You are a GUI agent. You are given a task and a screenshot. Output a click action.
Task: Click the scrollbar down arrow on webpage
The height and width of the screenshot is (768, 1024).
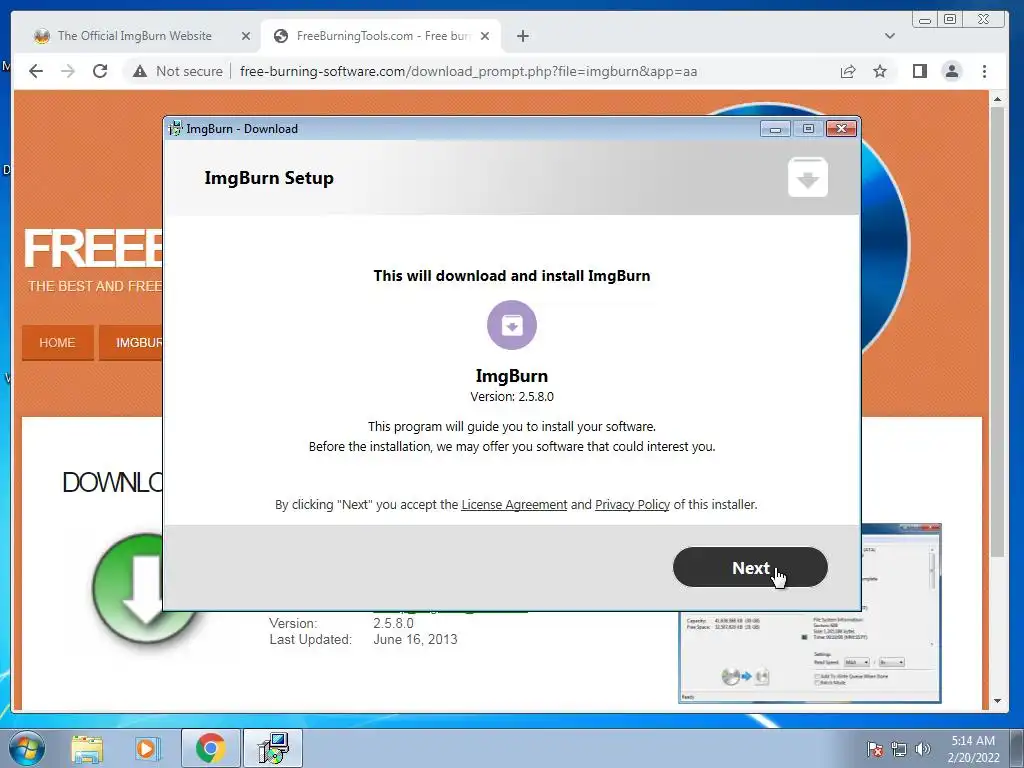[x=997, y=701]
